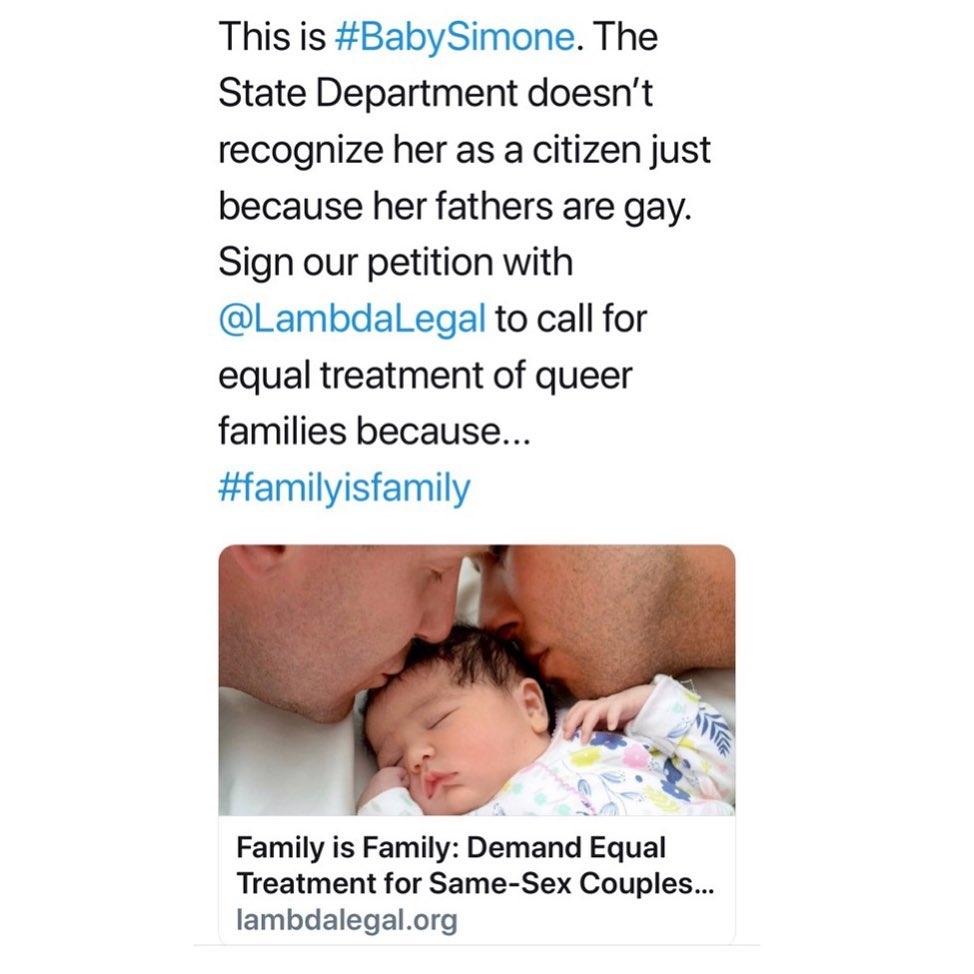
Task: Click the "State Department doesn't" text line
Action: tap(435, 97)
